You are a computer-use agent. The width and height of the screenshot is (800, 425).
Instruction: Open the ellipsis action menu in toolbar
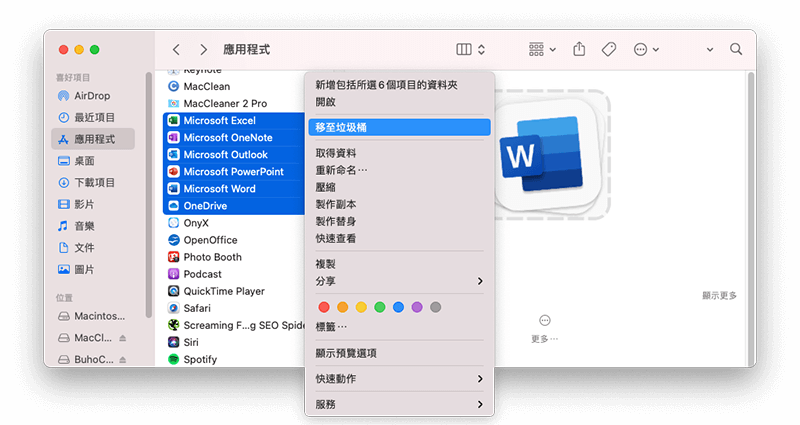646,49
